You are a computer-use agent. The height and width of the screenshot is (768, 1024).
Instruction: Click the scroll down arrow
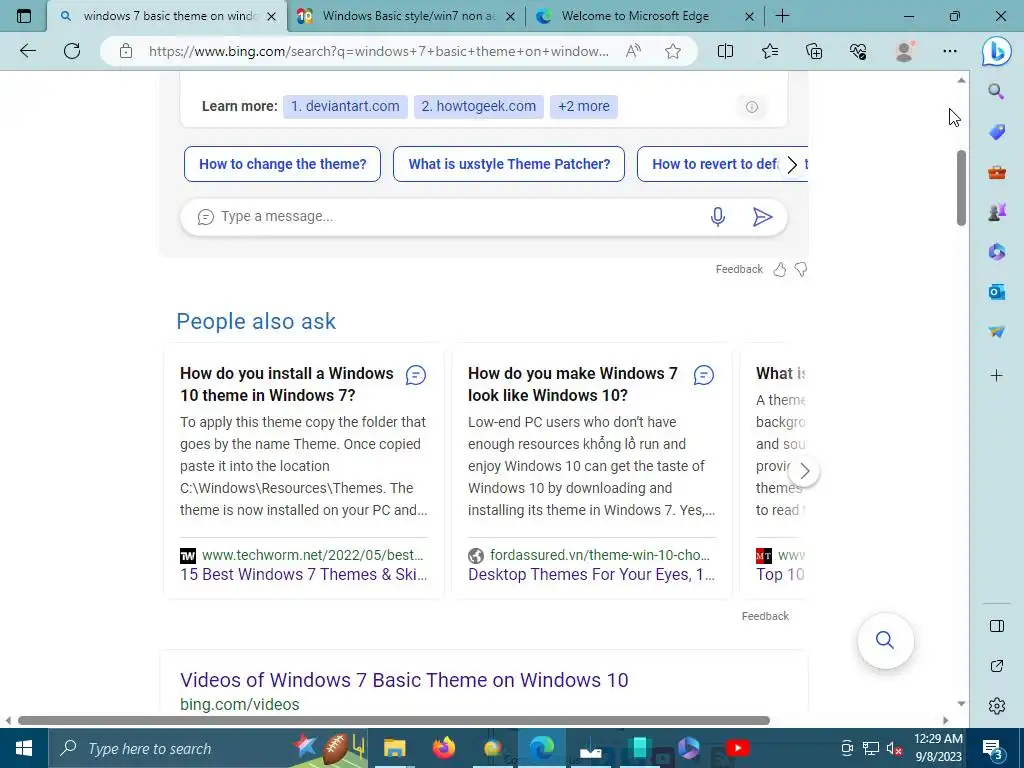[x=961, y=703]
